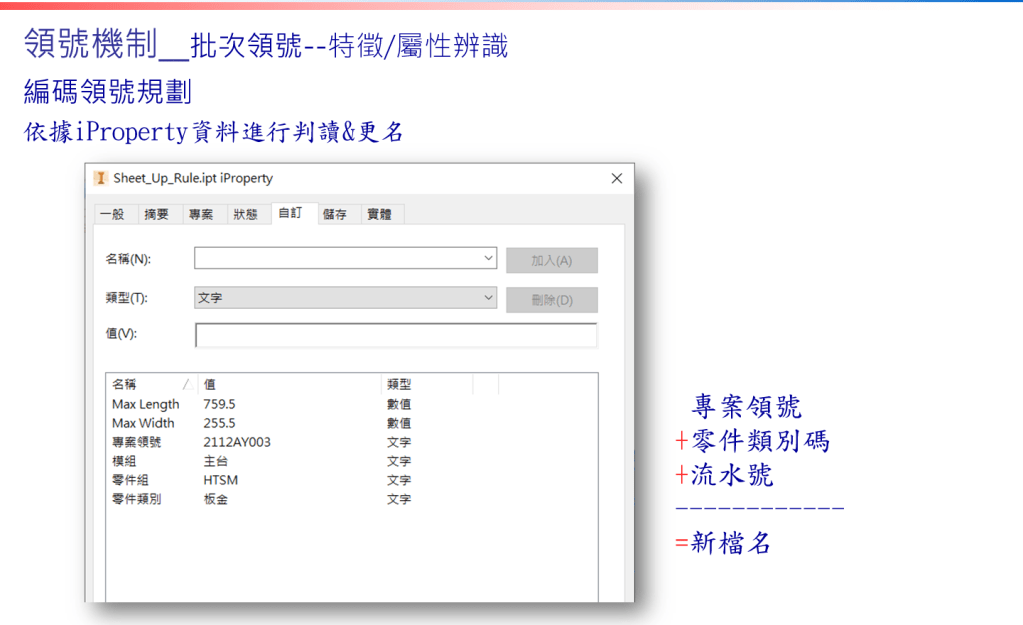Click the 類型 column header in the list

(426, 384)
